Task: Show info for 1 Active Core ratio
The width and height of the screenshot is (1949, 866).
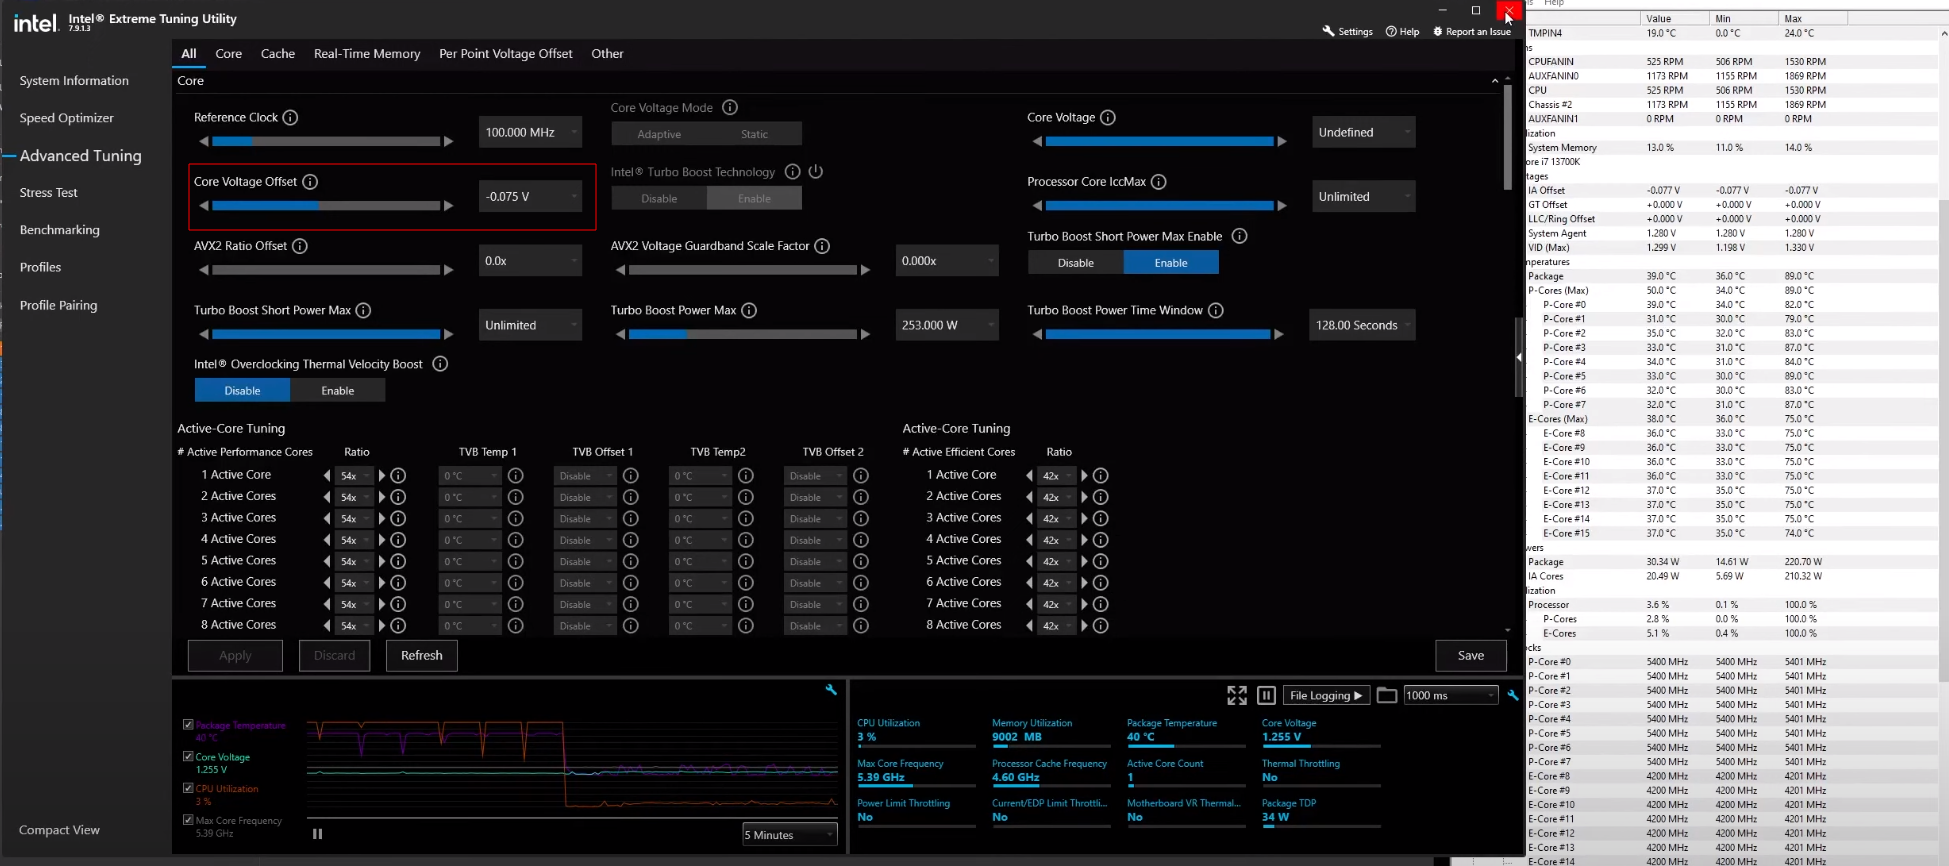Action: (x=398, y=476)
